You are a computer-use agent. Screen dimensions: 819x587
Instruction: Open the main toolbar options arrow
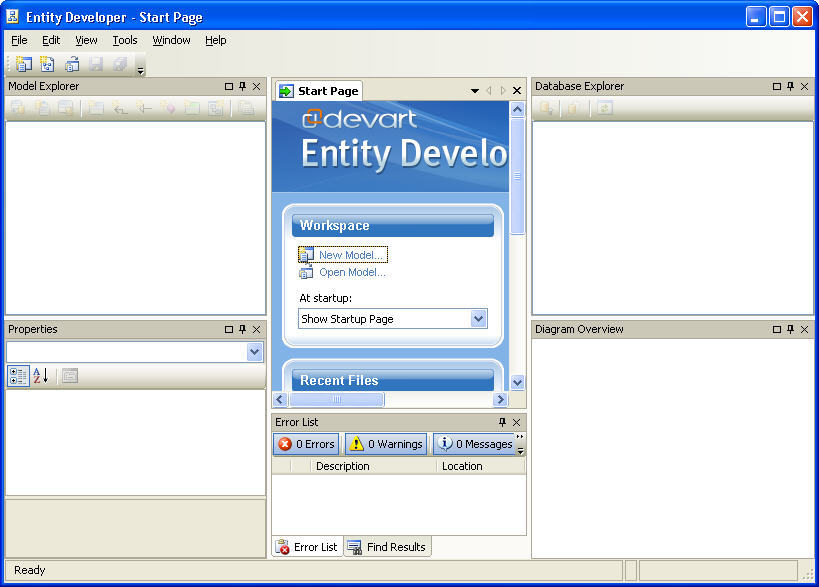[x=141, y=70]
